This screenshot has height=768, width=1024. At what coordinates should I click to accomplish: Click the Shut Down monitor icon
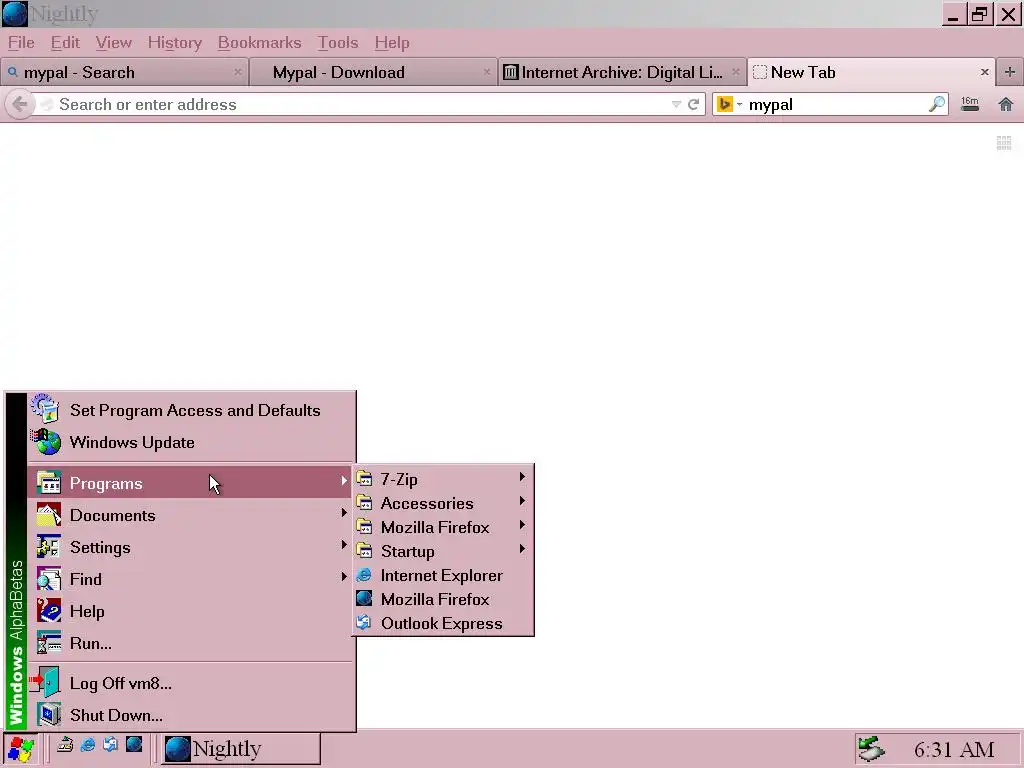pos(49,714)
